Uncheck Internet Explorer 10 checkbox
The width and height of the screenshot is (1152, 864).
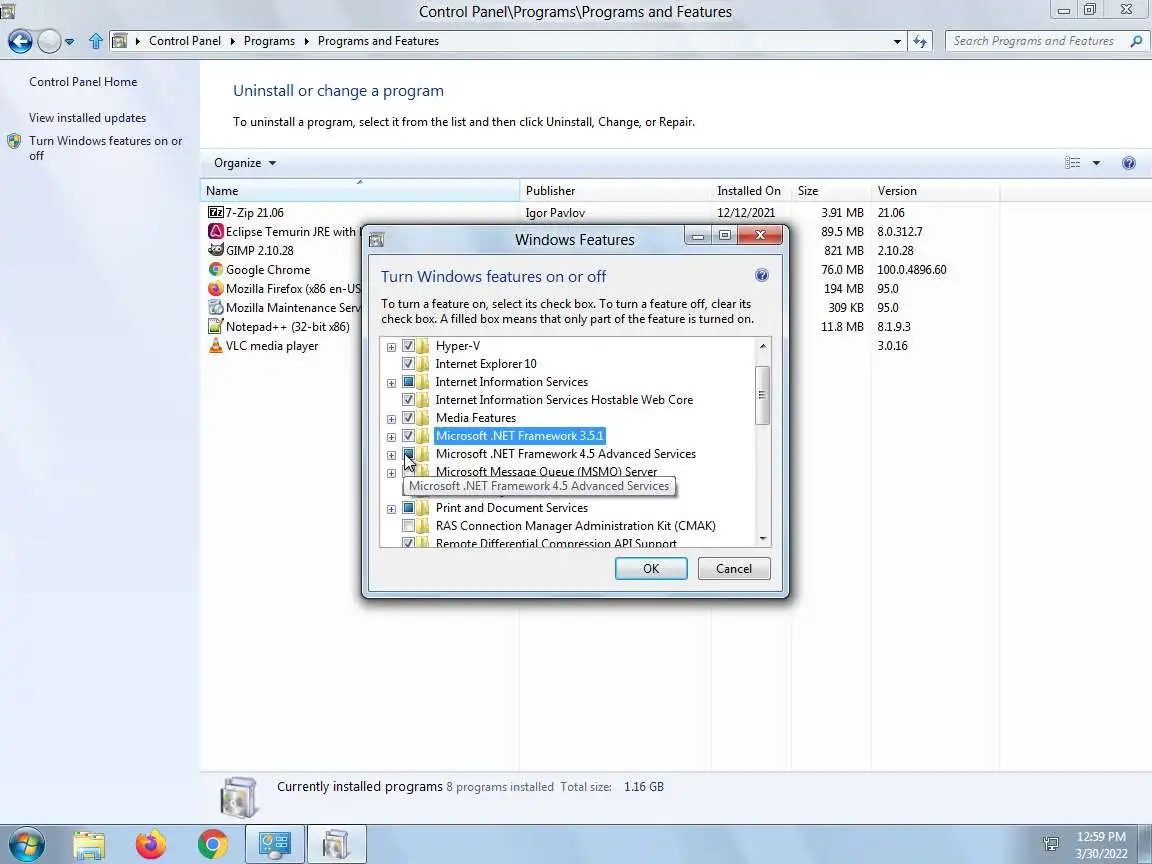408,364
